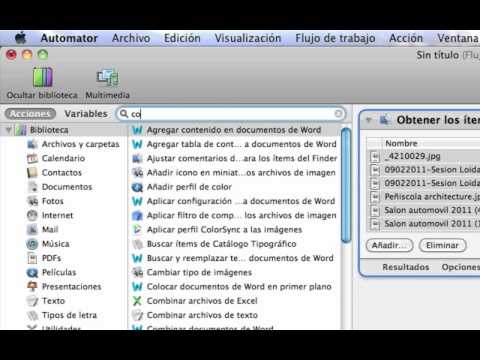Select Combinar archivos de texto action

point(236,315)
